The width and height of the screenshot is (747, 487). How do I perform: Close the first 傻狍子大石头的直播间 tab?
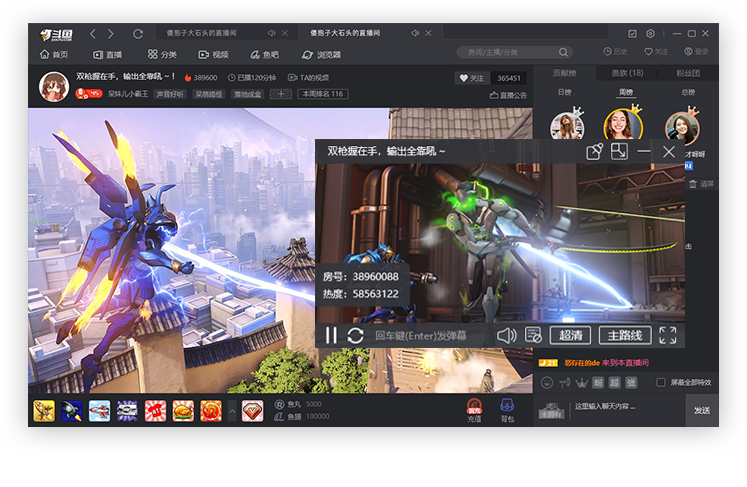point(285,33)
